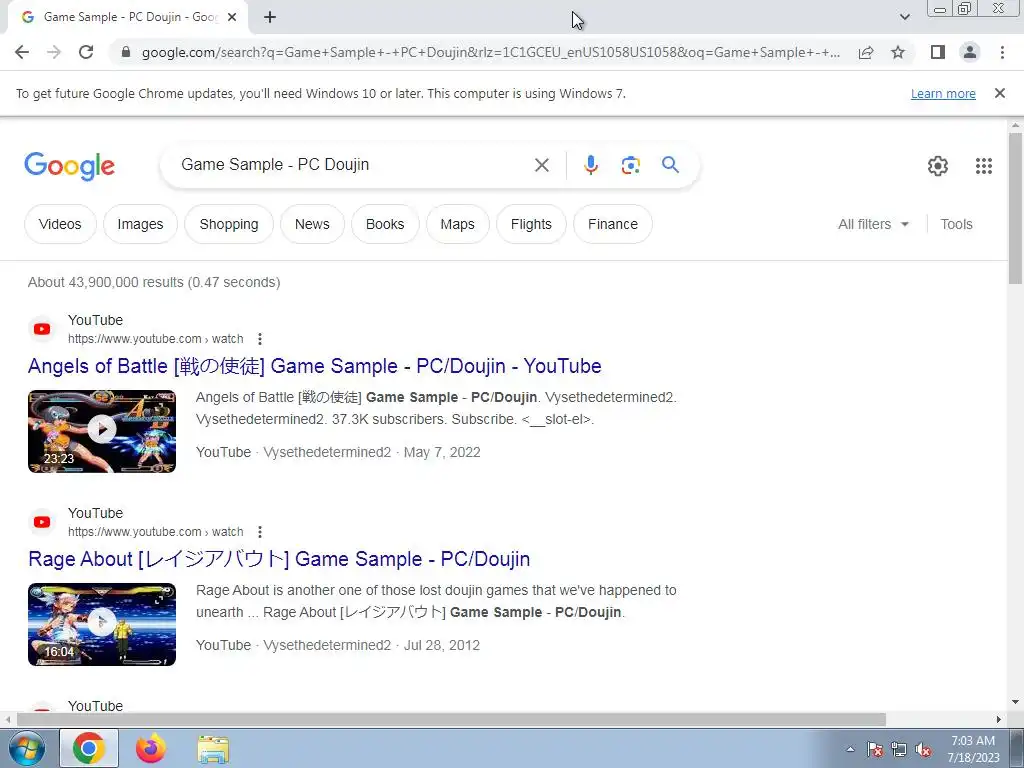Image resolution: width=1024 pixels, height=768 pixels.
Task: Filter results by Flights
Action: coord(531,224)
